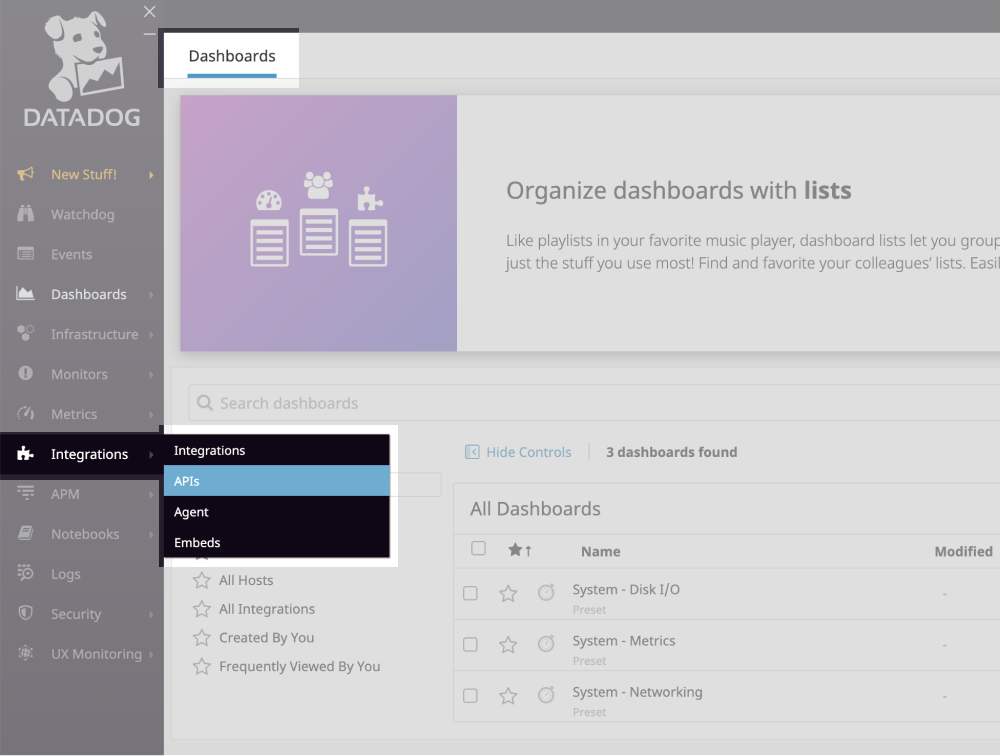Star the System - Metrics dashboard
This screenshot has width=1000, height=756.
508,644
